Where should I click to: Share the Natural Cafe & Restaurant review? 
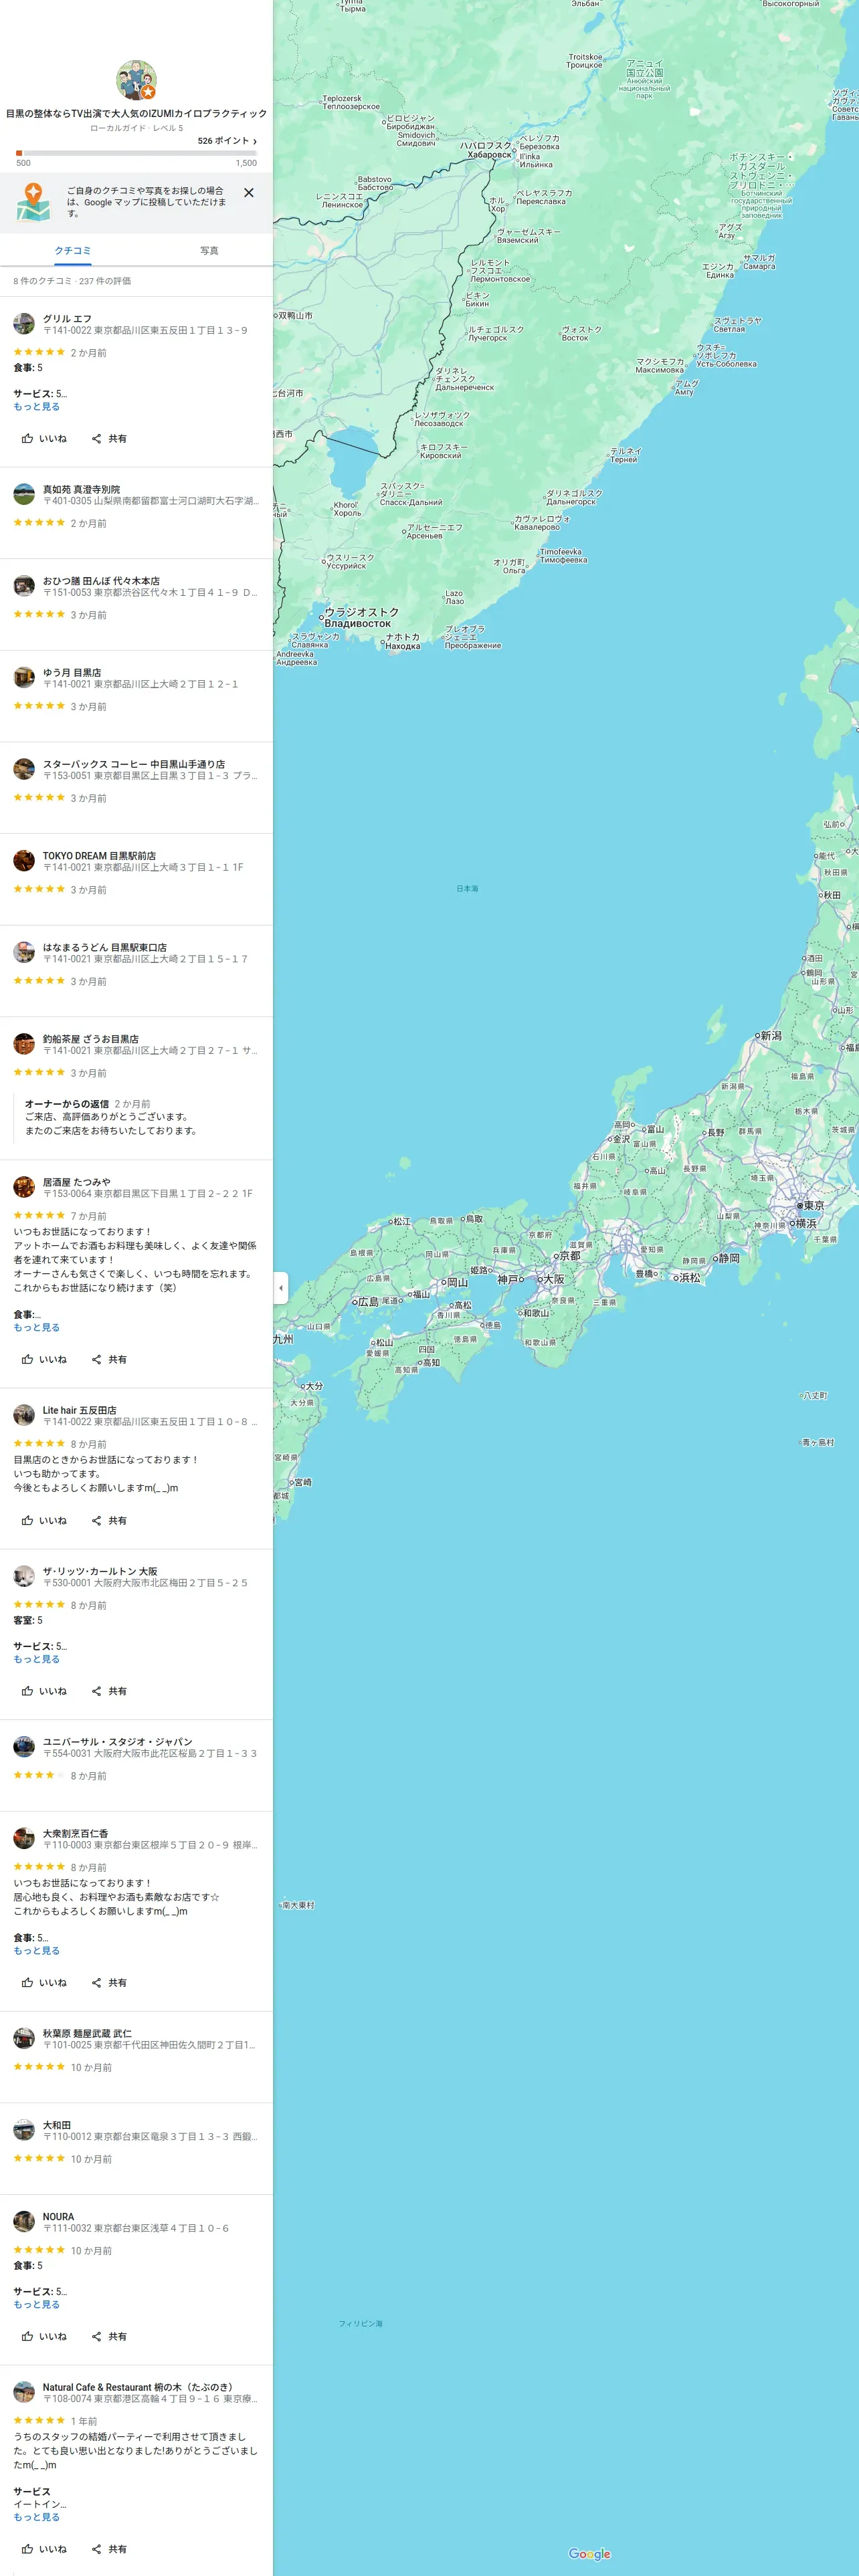109,2549
